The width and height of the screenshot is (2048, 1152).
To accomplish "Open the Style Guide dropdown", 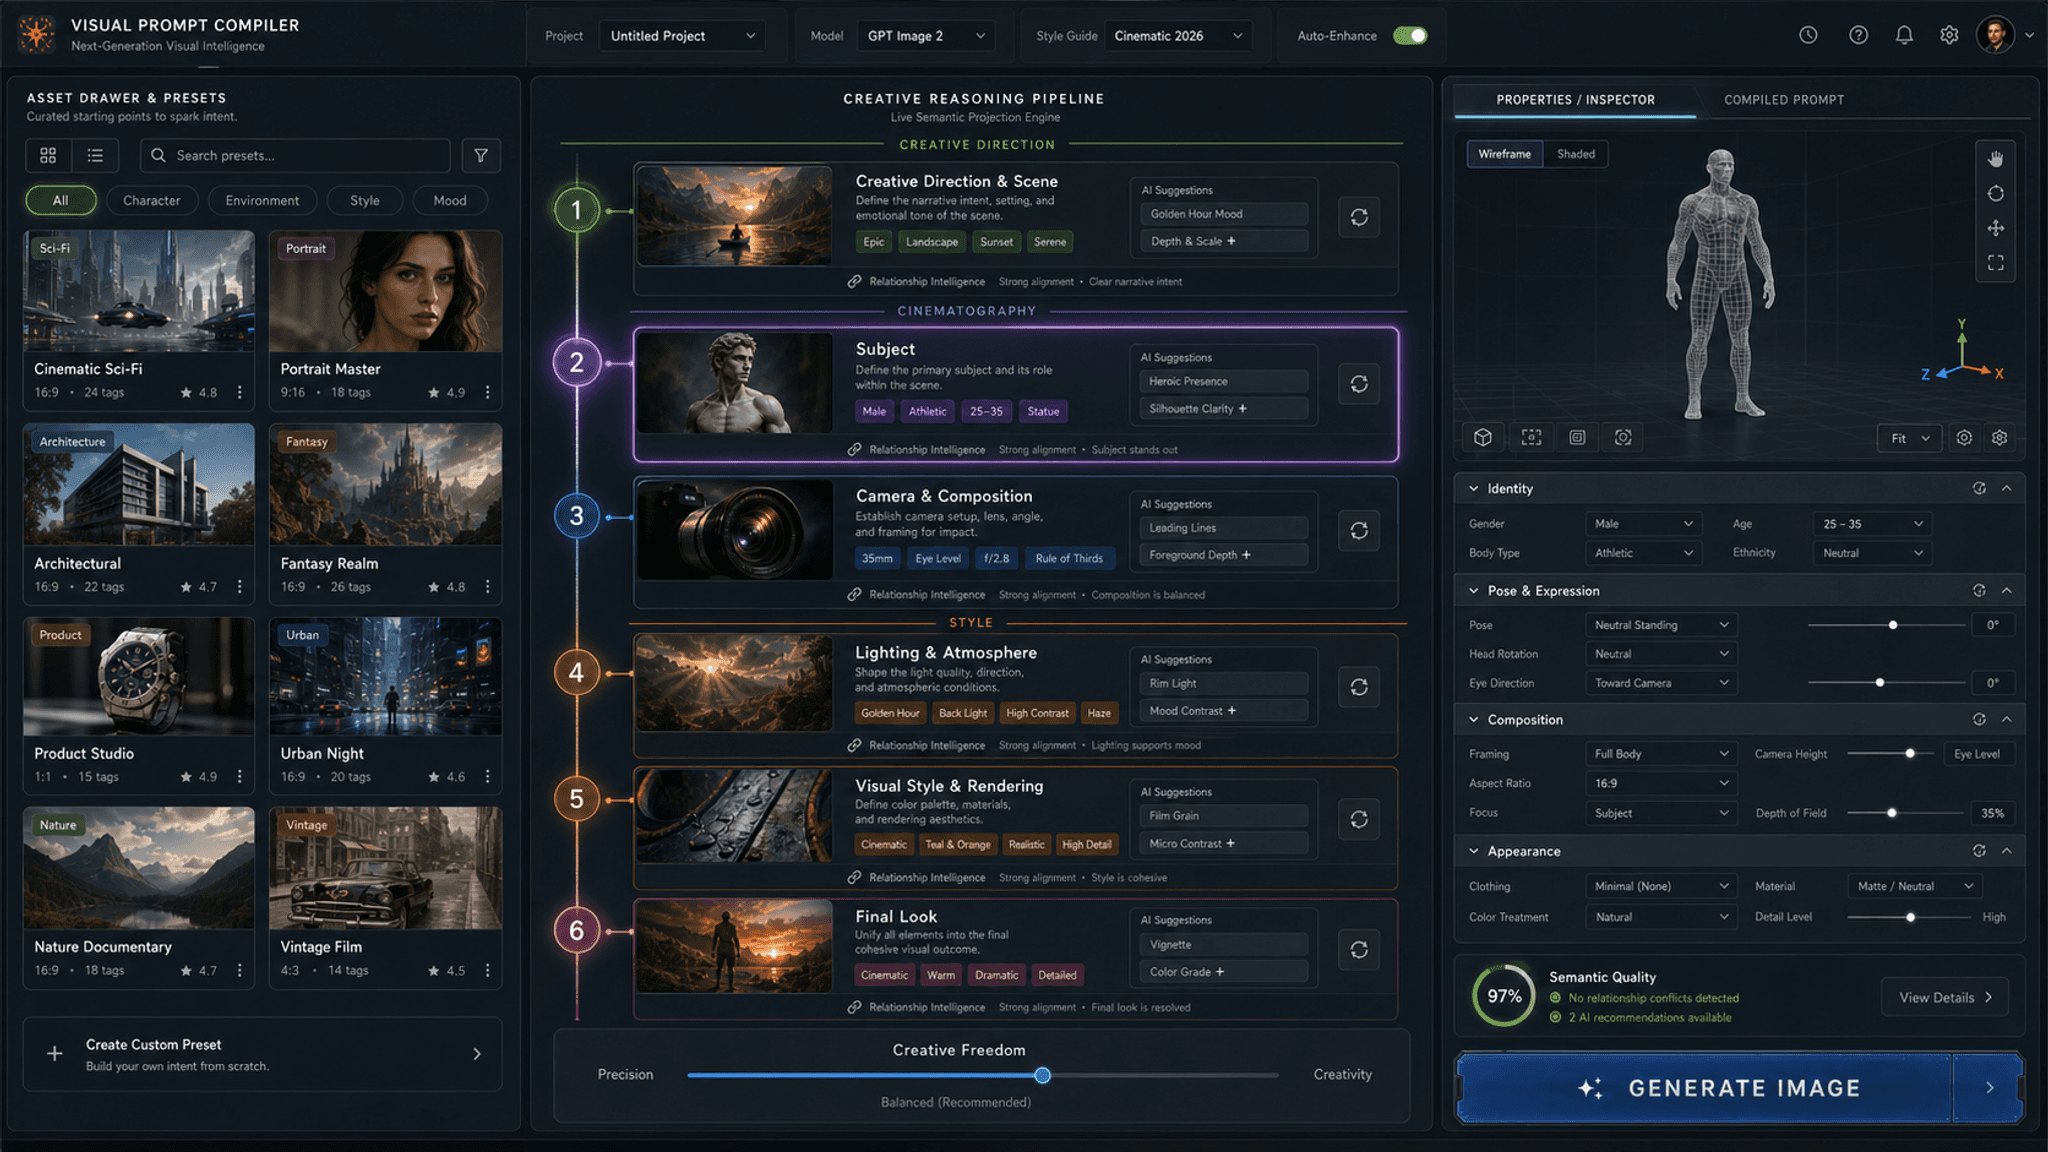I will 1178,36.
